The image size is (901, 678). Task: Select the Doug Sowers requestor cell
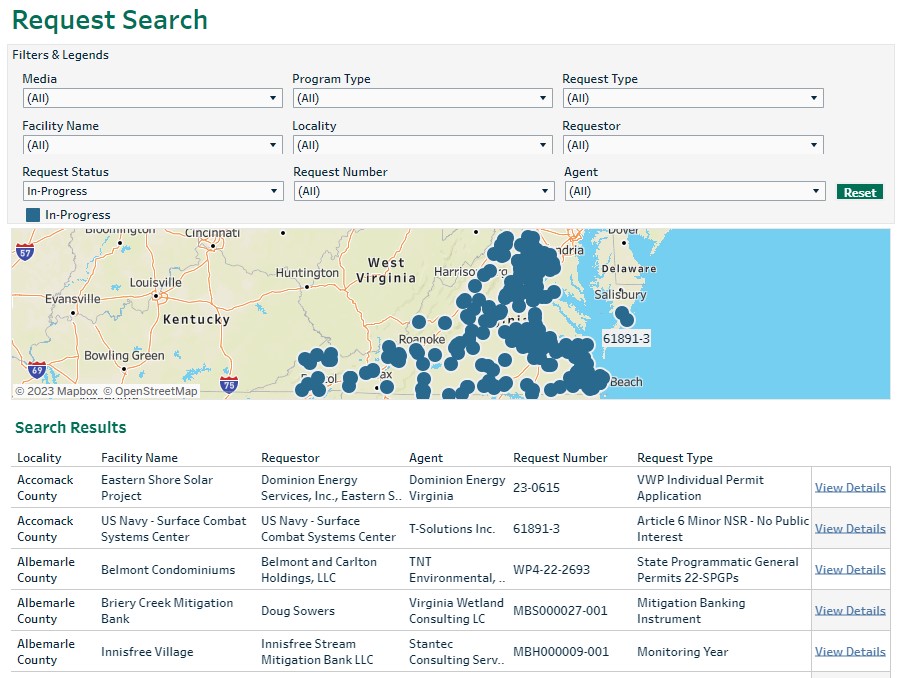298,611
